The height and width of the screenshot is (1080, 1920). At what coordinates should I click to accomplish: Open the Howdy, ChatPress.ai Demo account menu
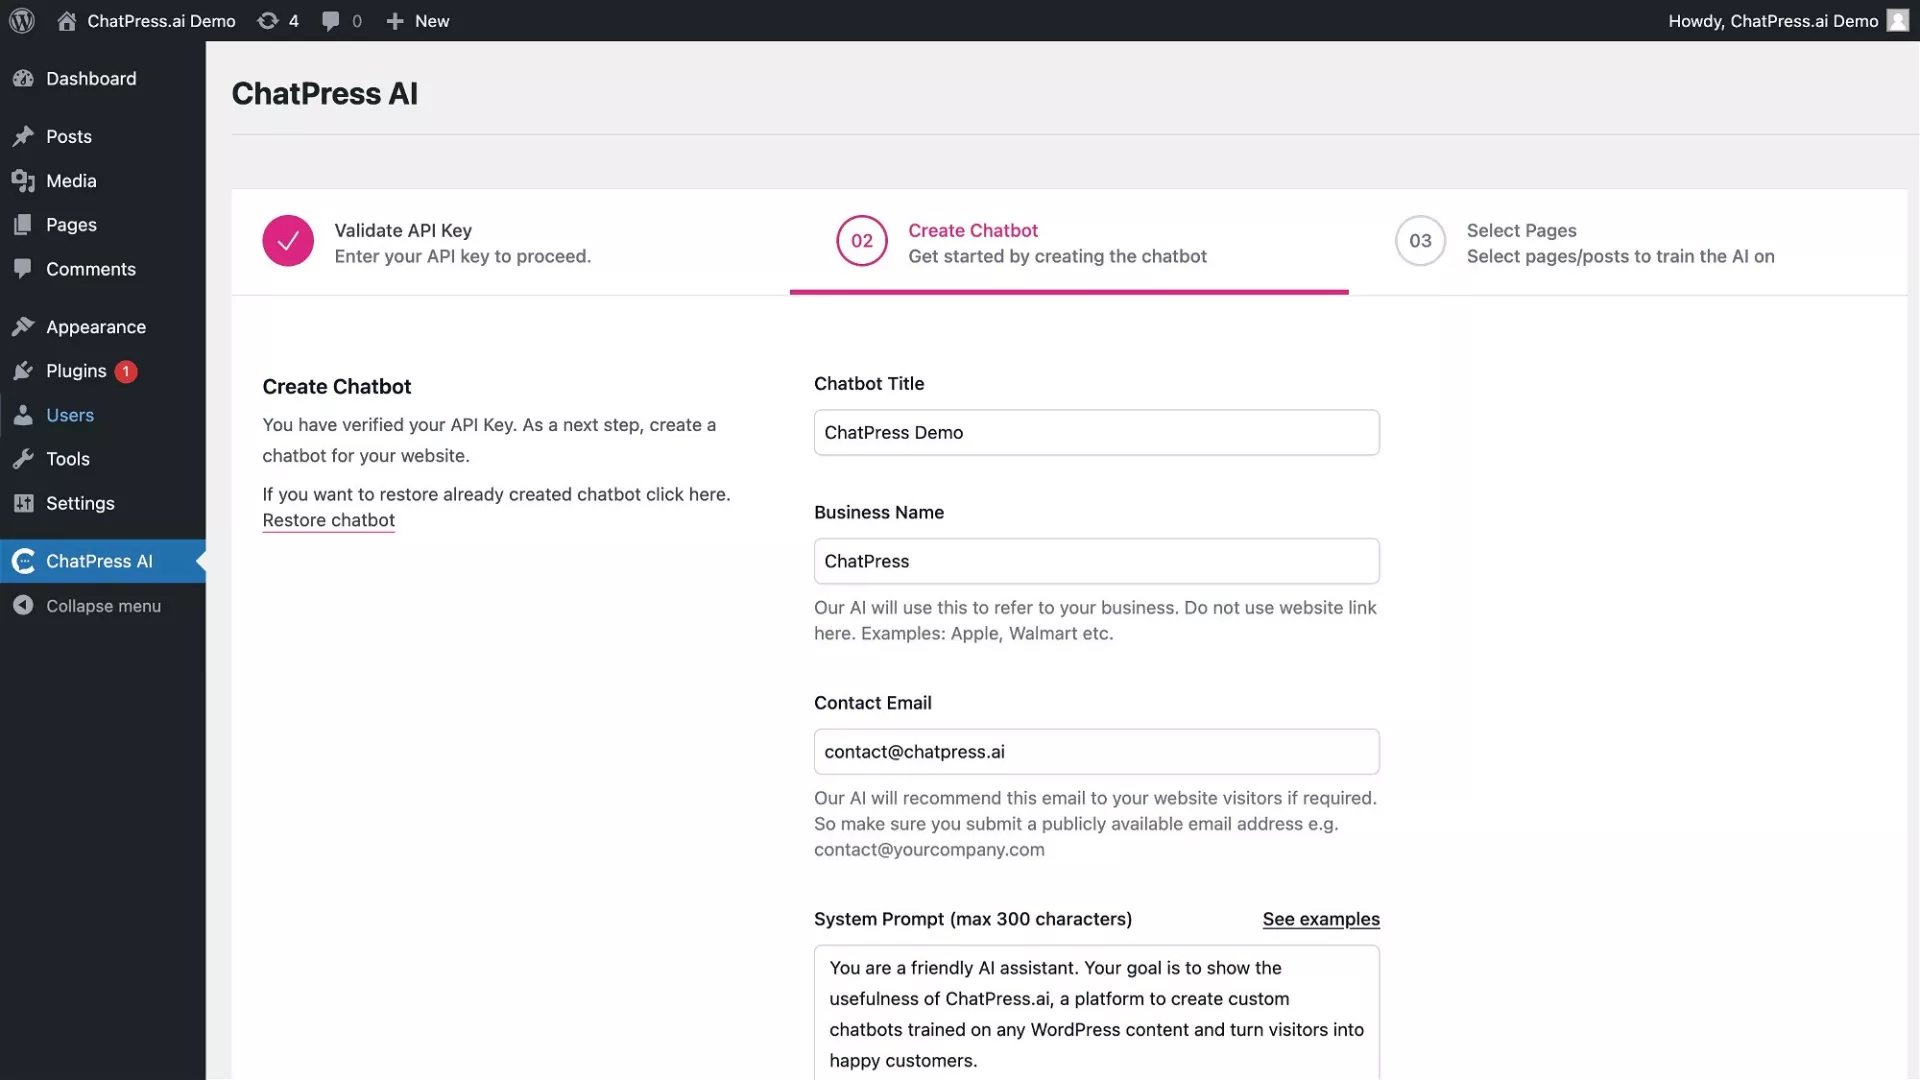pos(1772,21)
